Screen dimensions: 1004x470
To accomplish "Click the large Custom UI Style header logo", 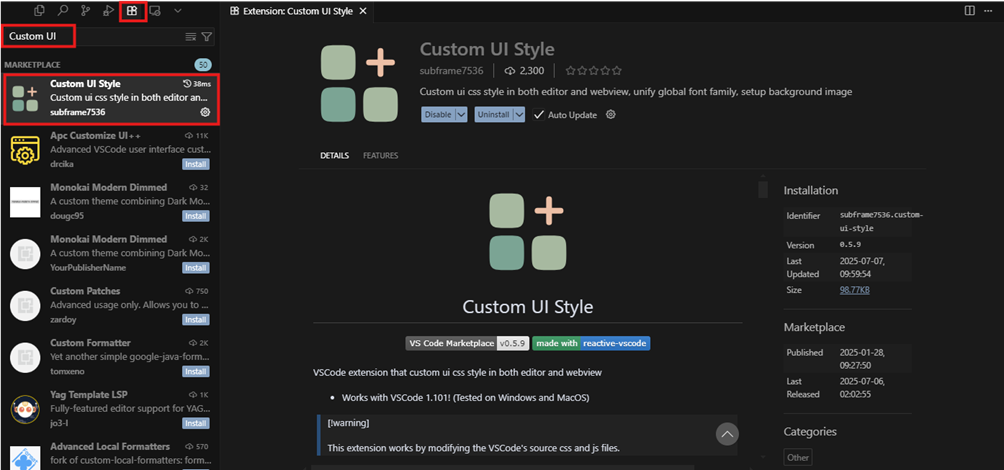I will pos(360,83).
